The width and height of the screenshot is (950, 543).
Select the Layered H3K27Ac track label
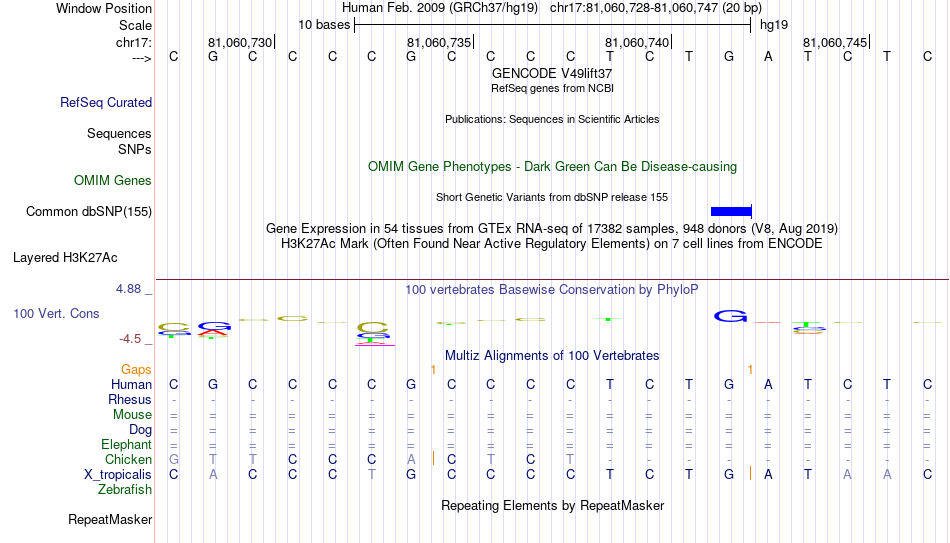click(x=65, y=258)
